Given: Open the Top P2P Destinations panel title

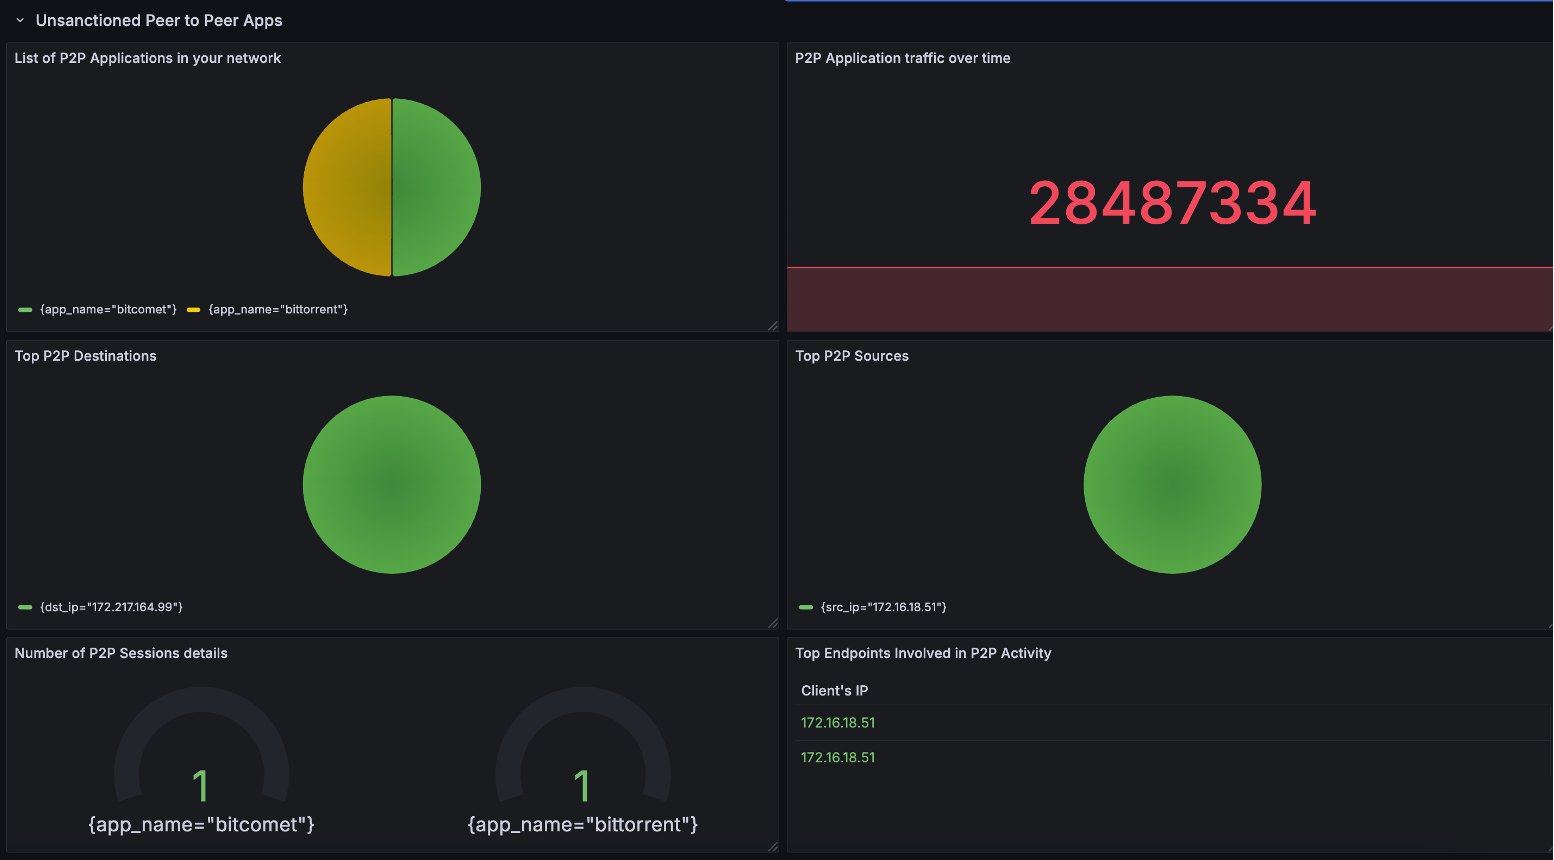Looking at the screenshot, I should pos(86,356).
